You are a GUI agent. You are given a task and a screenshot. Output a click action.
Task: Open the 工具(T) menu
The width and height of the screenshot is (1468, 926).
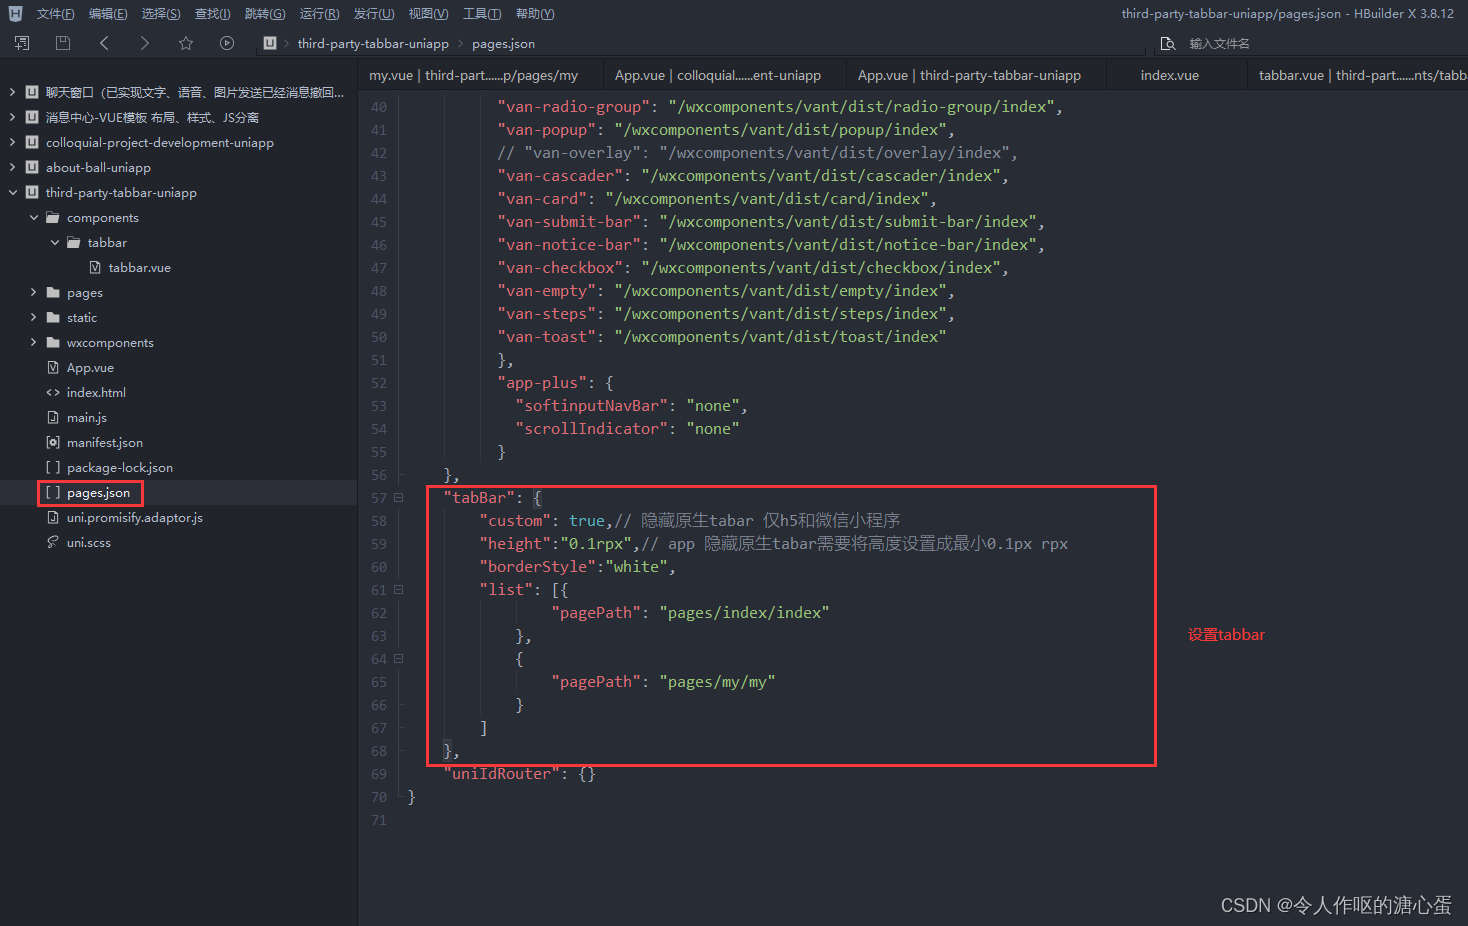[x=482, y=14]
